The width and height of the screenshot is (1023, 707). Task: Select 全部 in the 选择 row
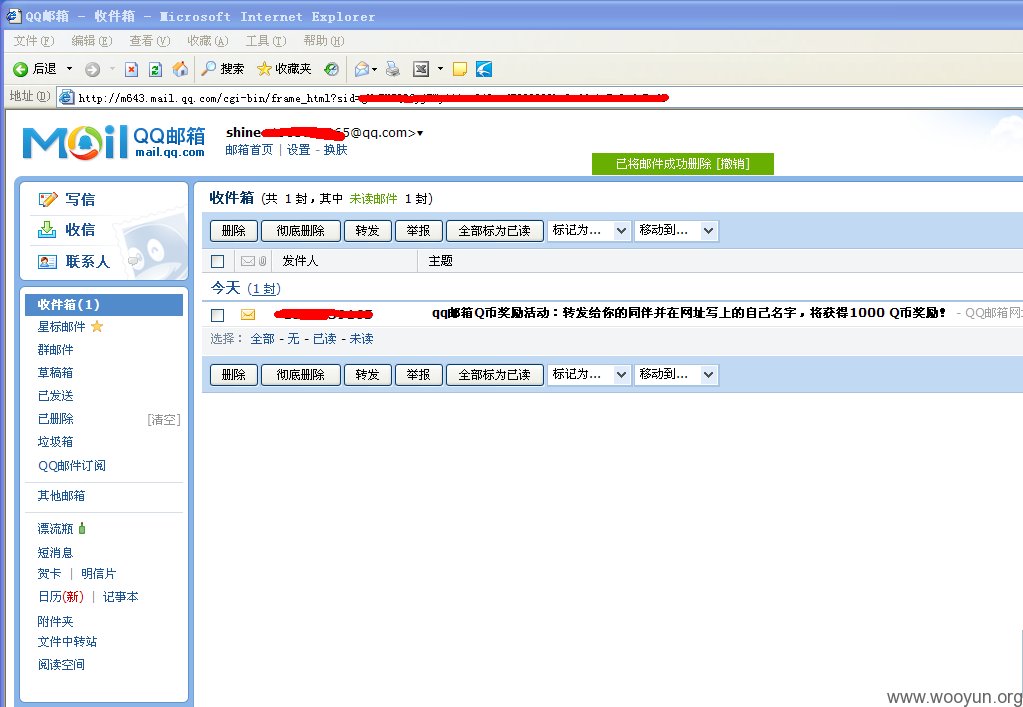[262, 338]
